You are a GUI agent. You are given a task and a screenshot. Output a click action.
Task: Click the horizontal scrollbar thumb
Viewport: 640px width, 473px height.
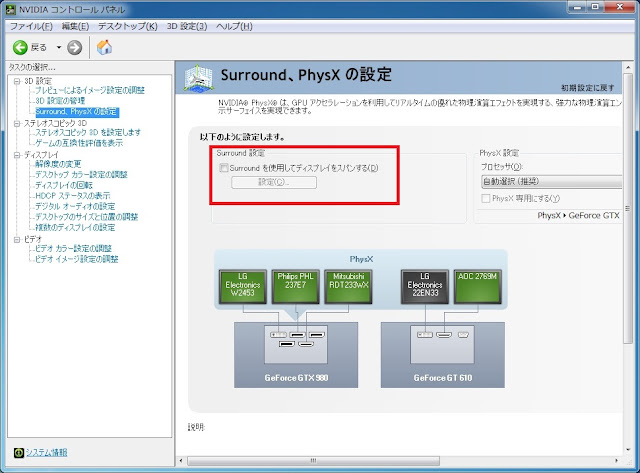(313, 461)
